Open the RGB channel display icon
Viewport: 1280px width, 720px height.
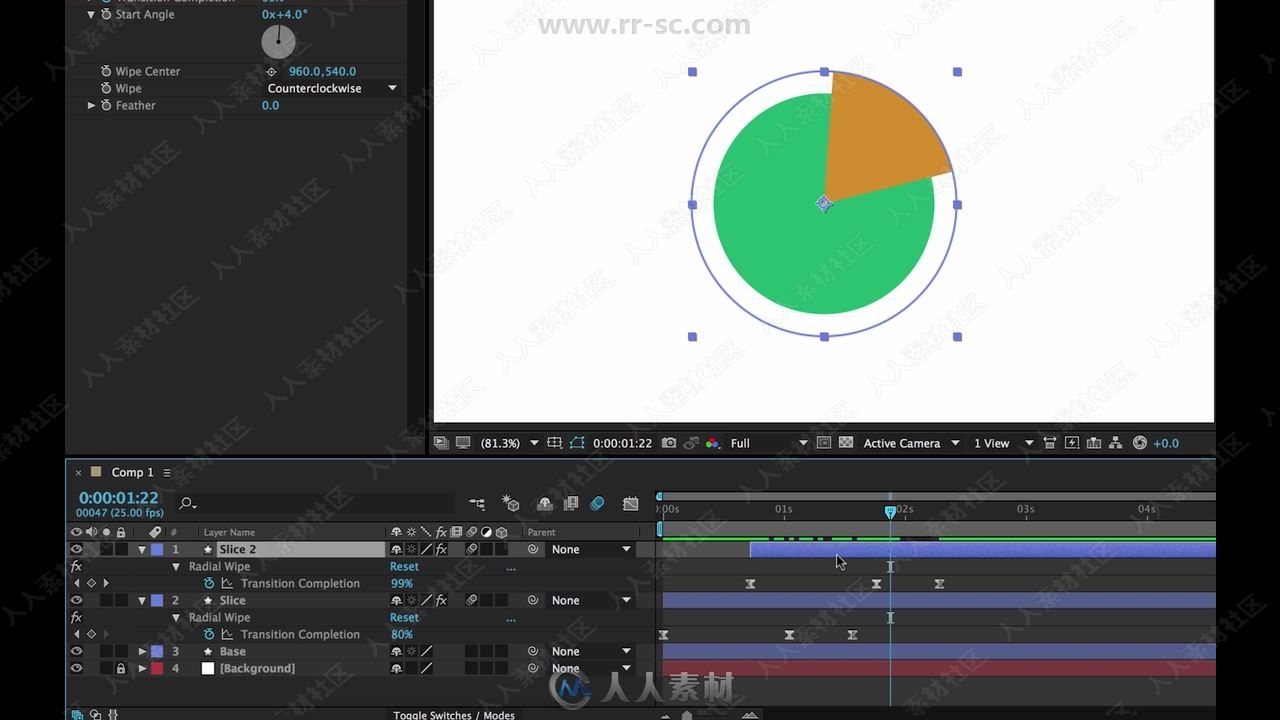click(713, 443)
